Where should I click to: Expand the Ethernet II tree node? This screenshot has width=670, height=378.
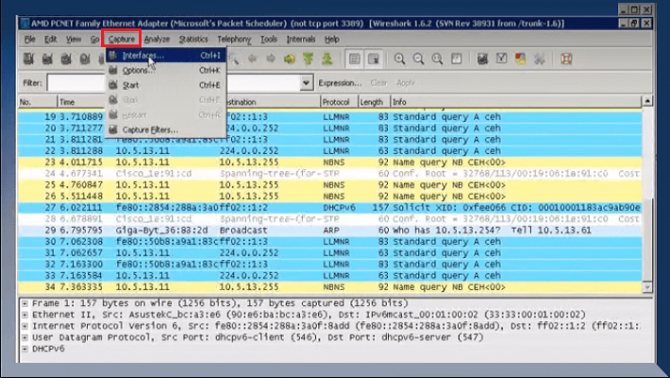click(x=25, y=315)
